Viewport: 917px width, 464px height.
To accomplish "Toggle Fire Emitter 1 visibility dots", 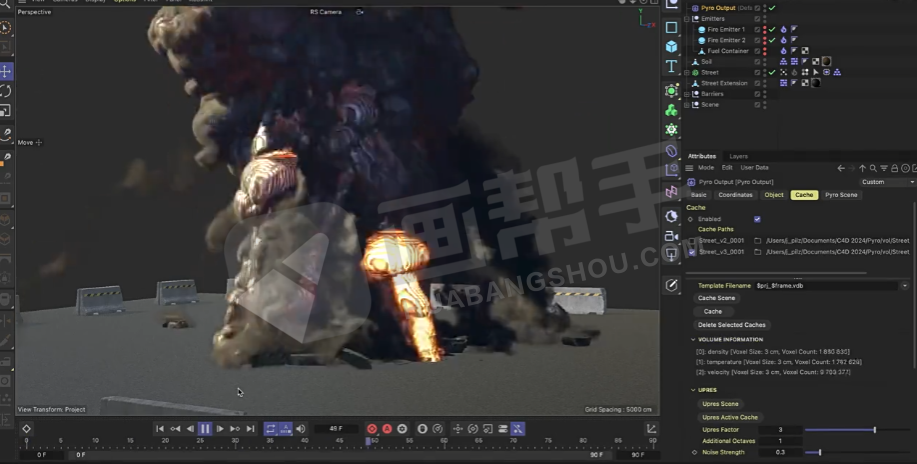I will click(x=764, y=29).
